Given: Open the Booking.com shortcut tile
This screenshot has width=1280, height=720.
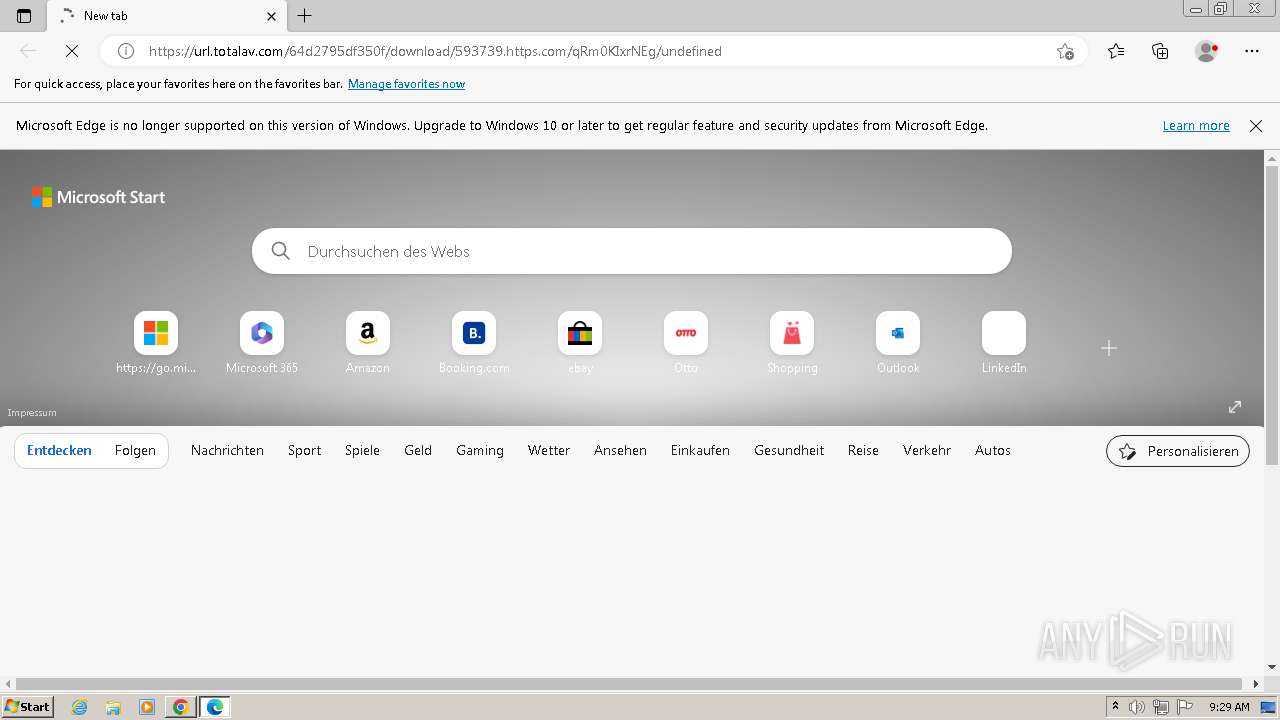Looking at the screenshot, I should pyautogui.click(x=474, y=343).
